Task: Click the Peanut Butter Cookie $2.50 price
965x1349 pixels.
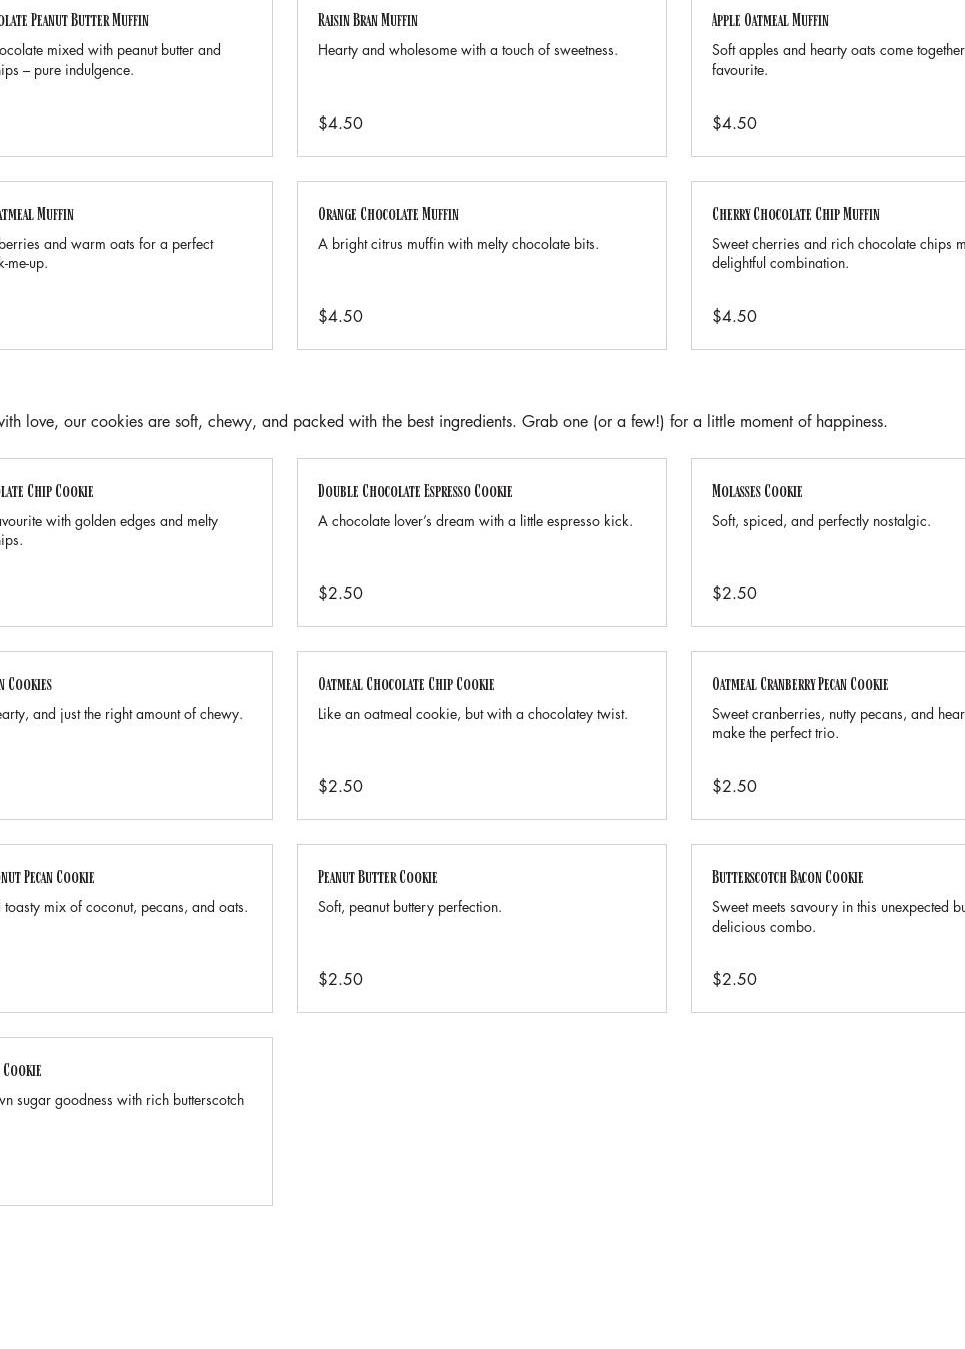Action: 340,979
